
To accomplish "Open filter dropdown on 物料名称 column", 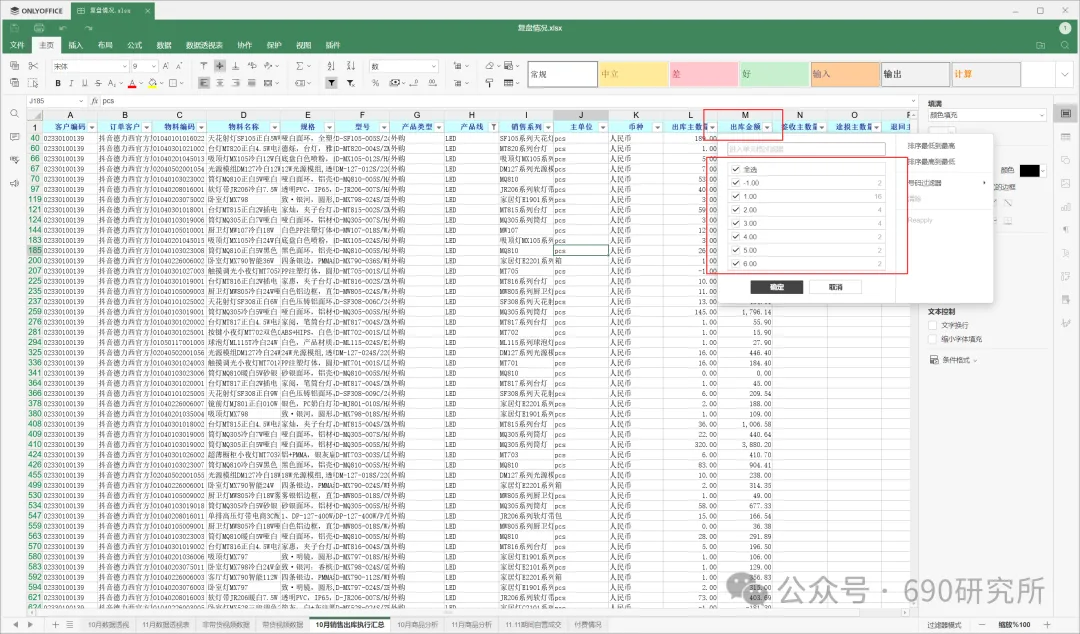I will click(274, 127).
